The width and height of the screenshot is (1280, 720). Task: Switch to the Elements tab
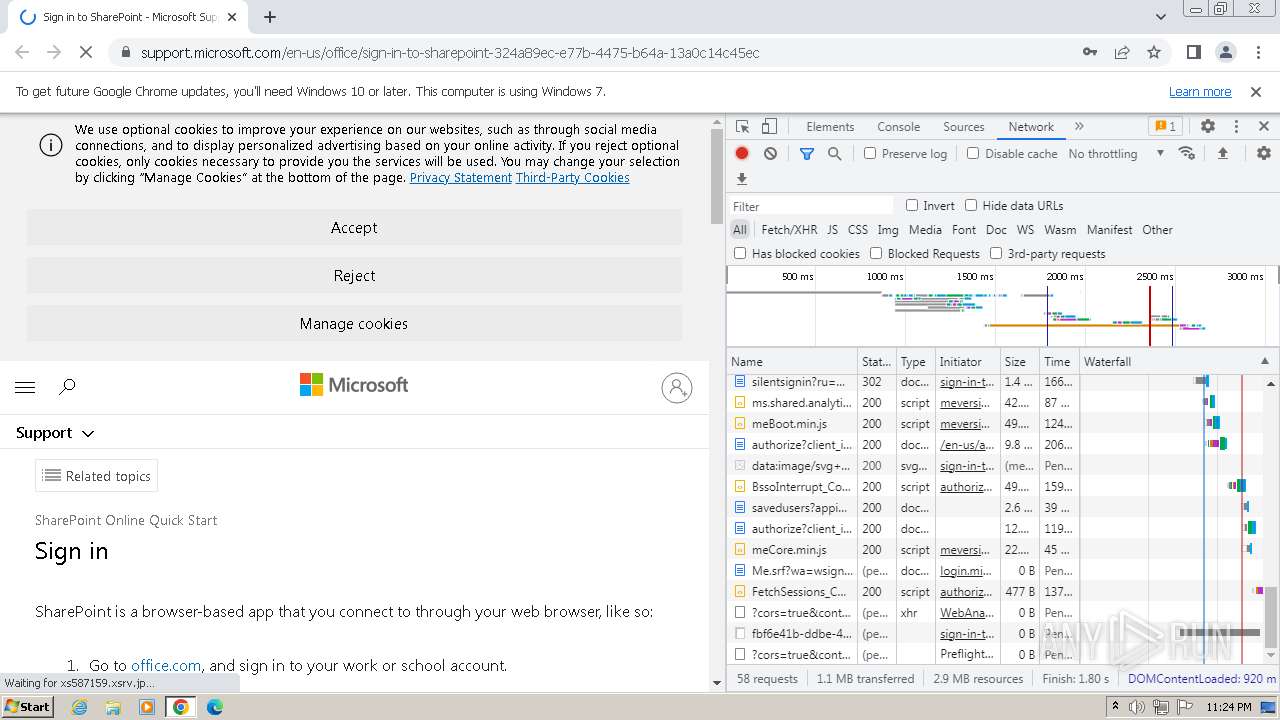coord(830,127)
